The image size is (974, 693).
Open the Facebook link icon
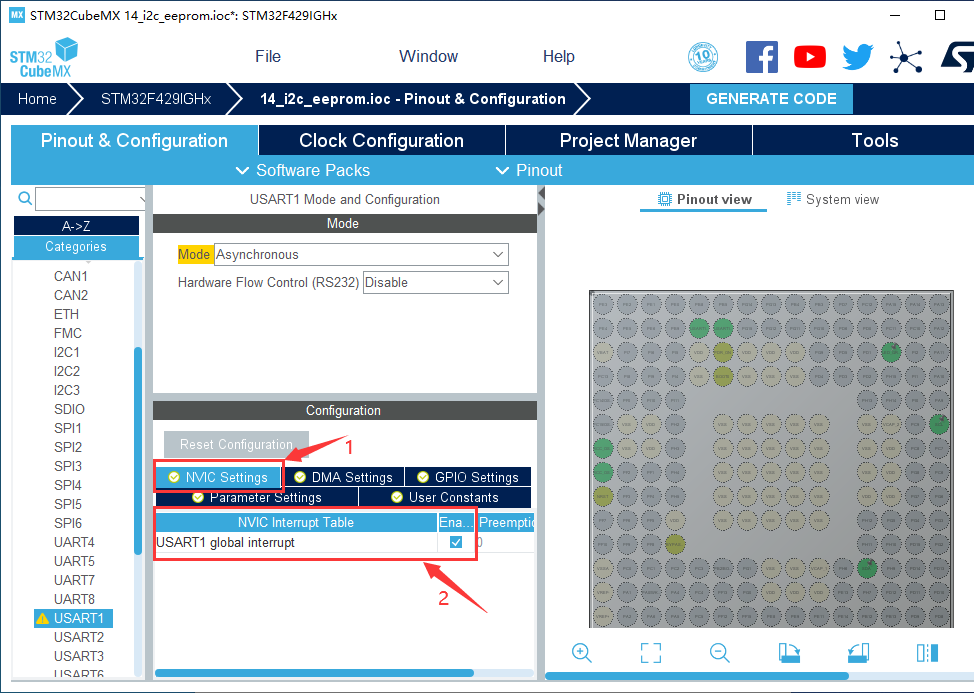762,57
